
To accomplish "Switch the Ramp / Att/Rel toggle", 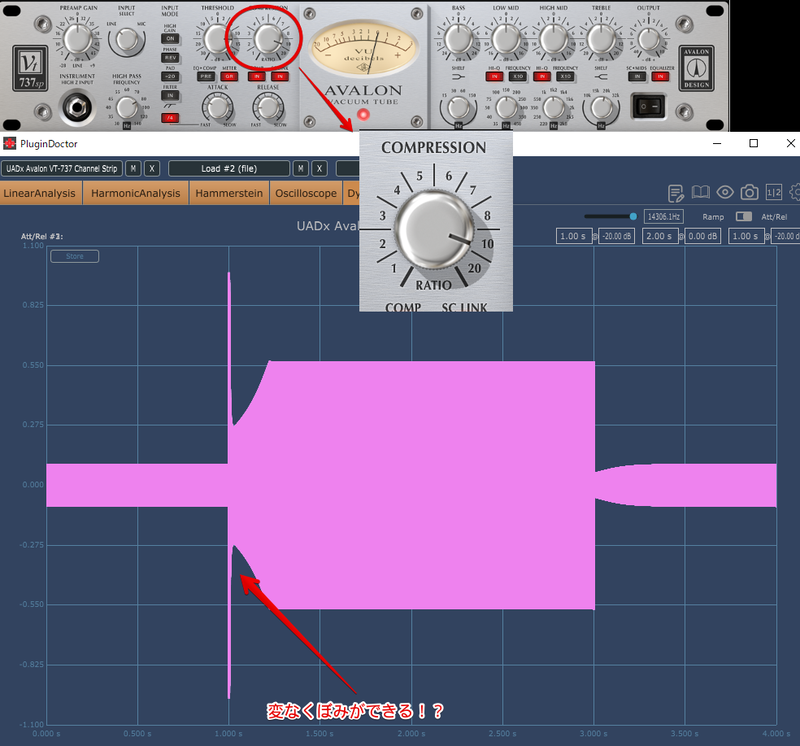I will [743, 216].
